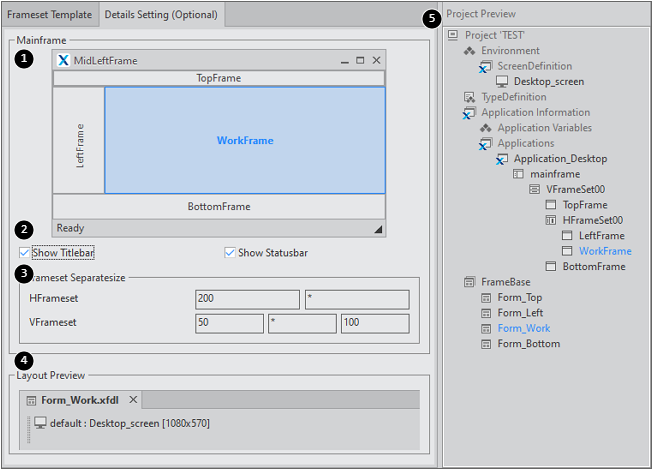
Task: Click the Application_Desktop icon in tree
Action: 502,159
